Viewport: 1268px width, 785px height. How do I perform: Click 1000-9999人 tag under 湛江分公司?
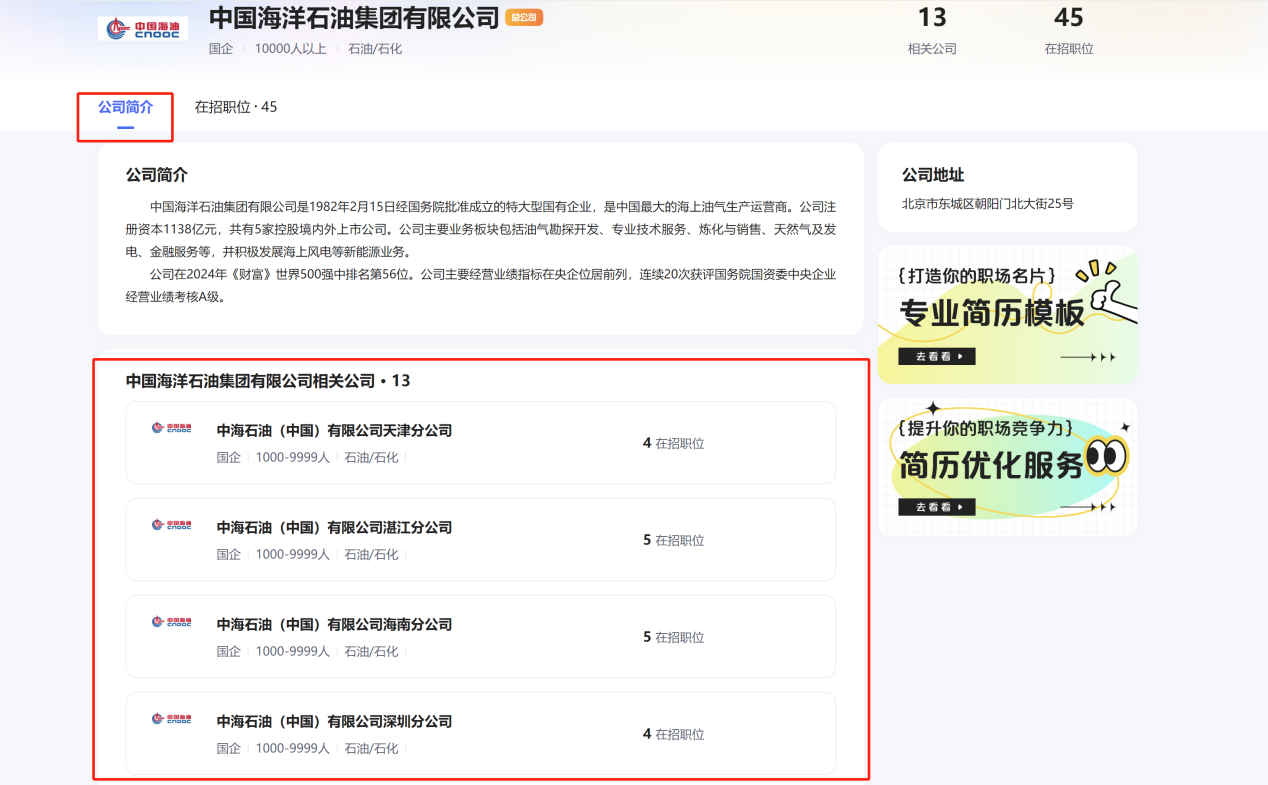pyautogui.click(x=292, y=554)
